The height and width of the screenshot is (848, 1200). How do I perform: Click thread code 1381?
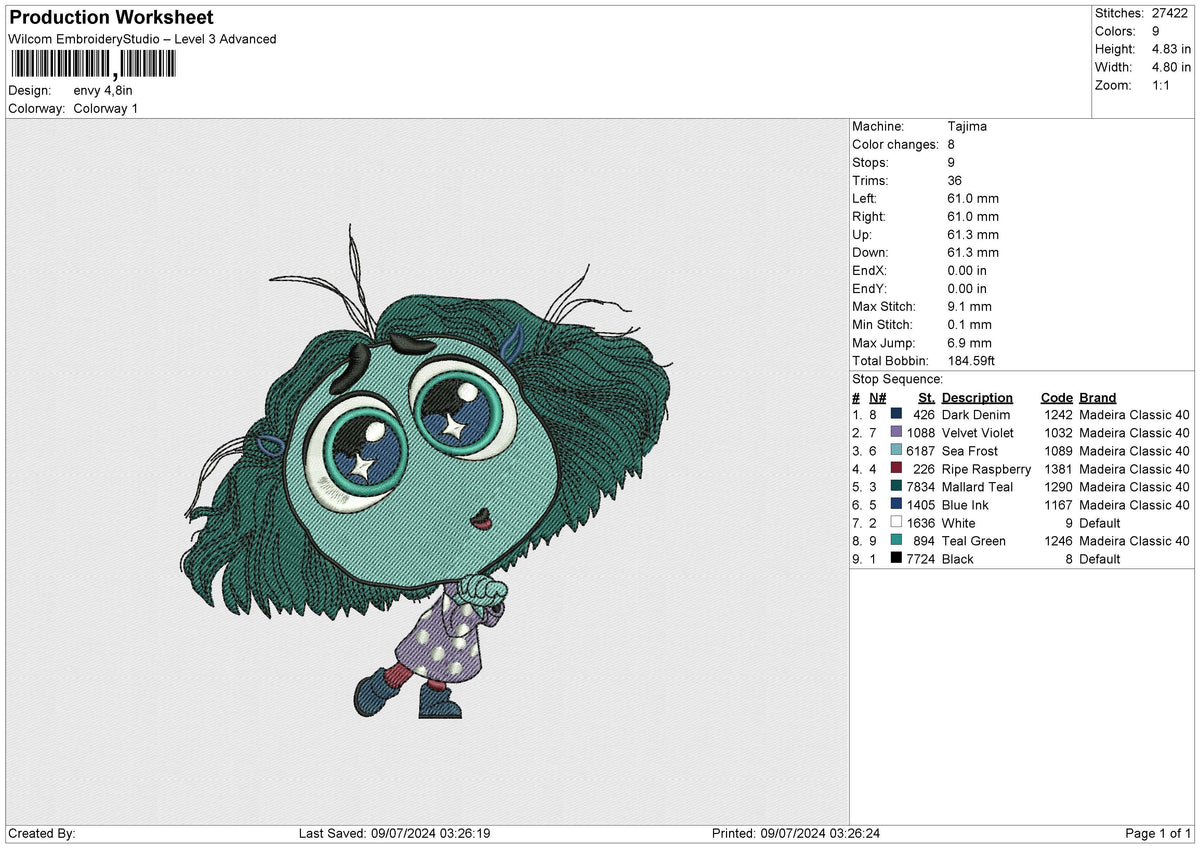pos(1059,468)
